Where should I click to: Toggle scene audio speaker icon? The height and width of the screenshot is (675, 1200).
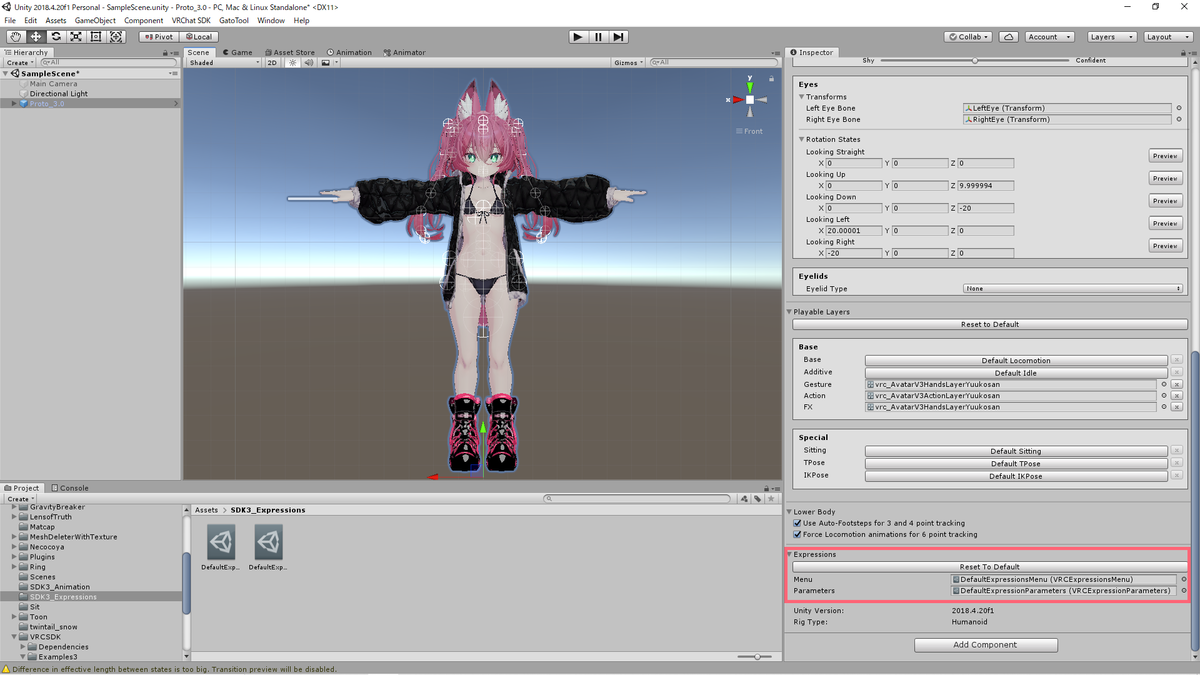coord(309,62)
